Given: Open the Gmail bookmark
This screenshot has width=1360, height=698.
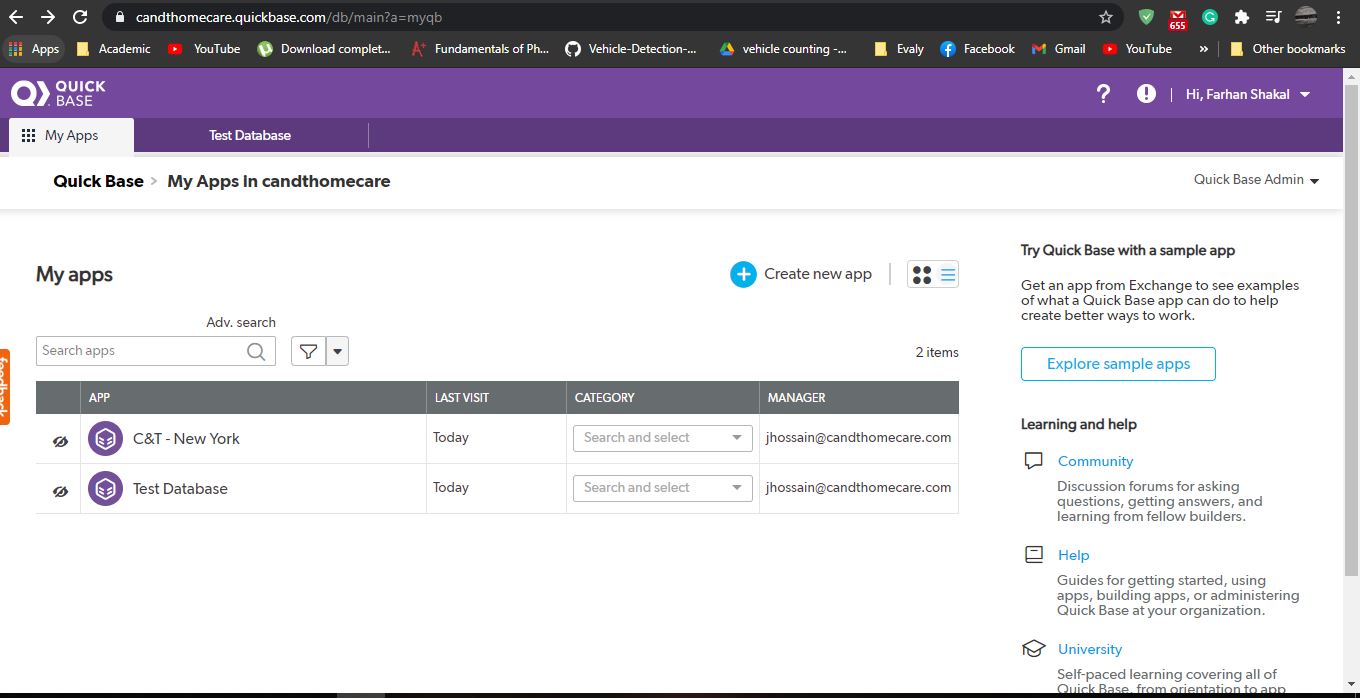Looking at the screenshot, I should point(1058,48).
